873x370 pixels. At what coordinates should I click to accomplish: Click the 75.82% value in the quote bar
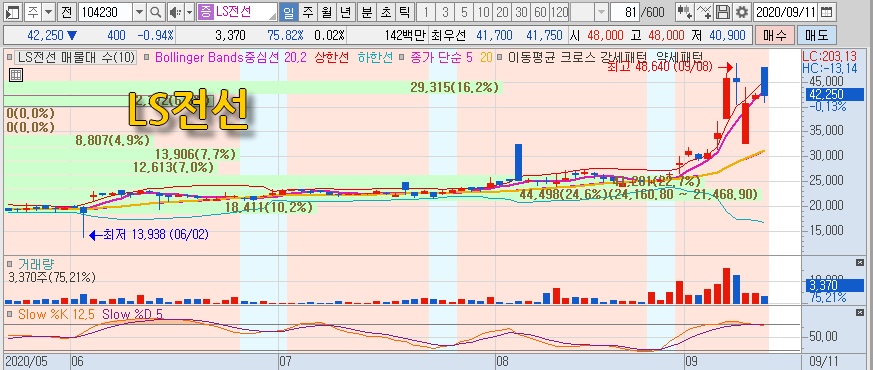285,36
